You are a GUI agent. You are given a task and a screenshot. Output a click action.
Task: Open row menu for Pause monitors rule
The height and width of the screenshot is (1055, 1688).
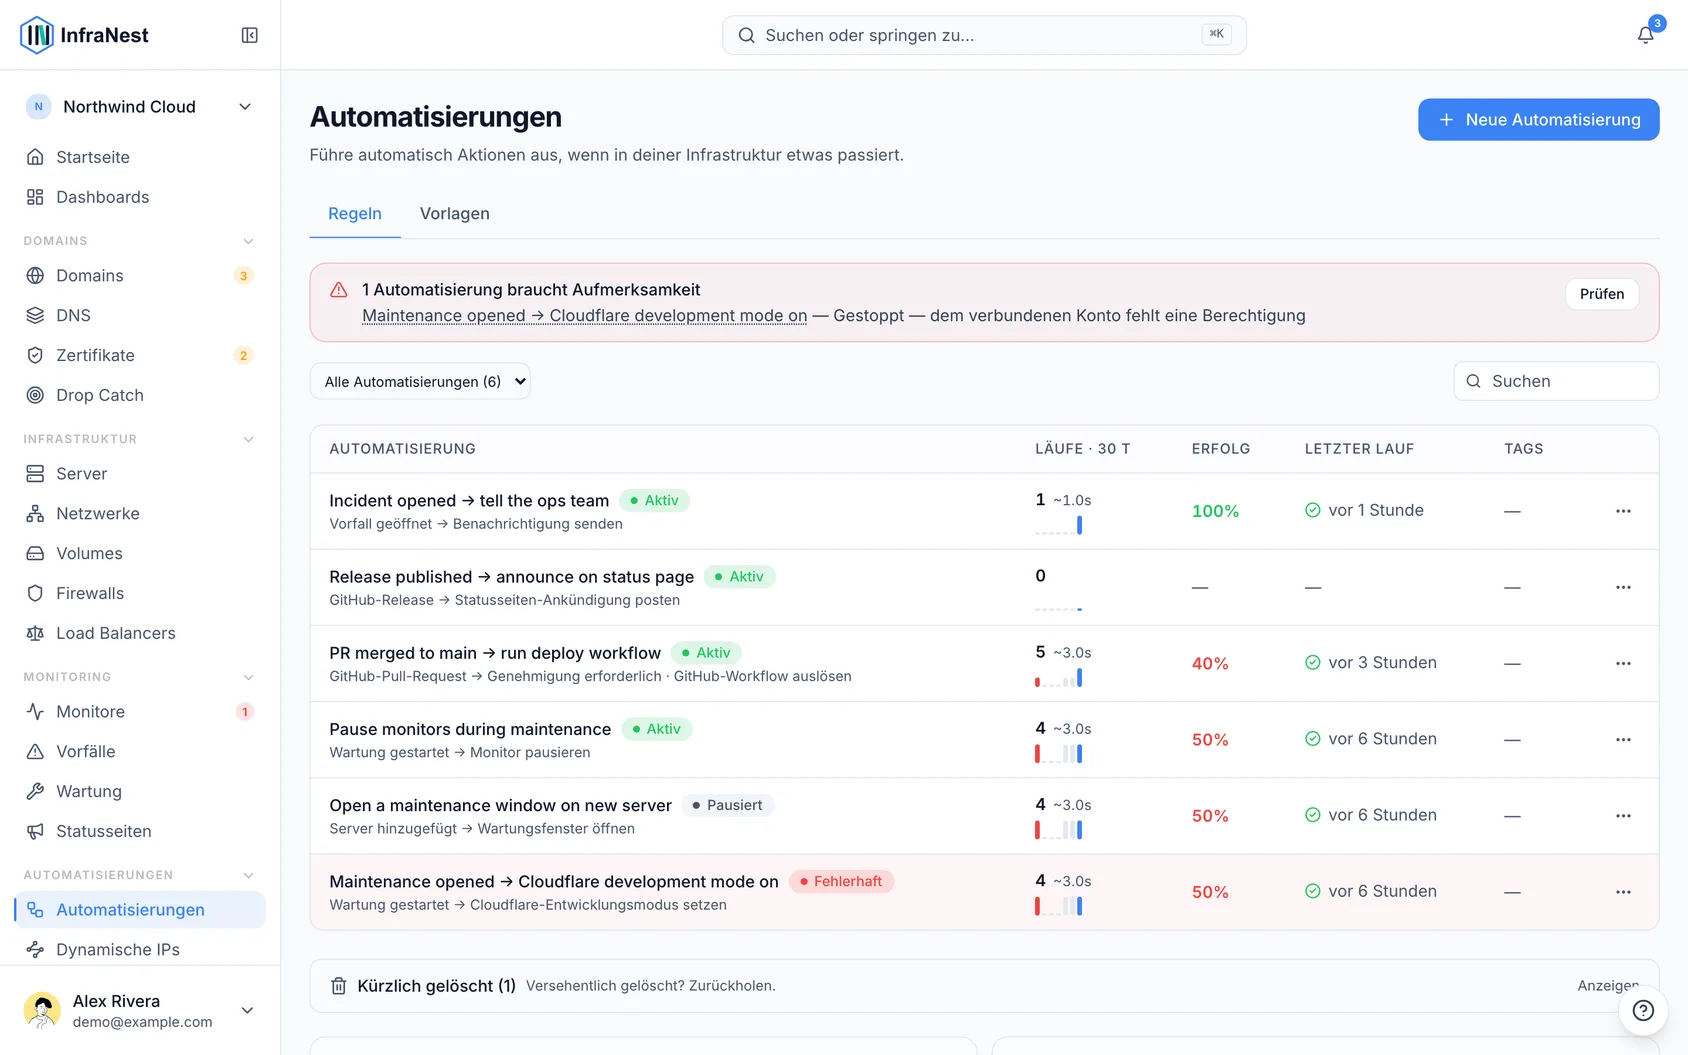click(x=1623, y=740)
